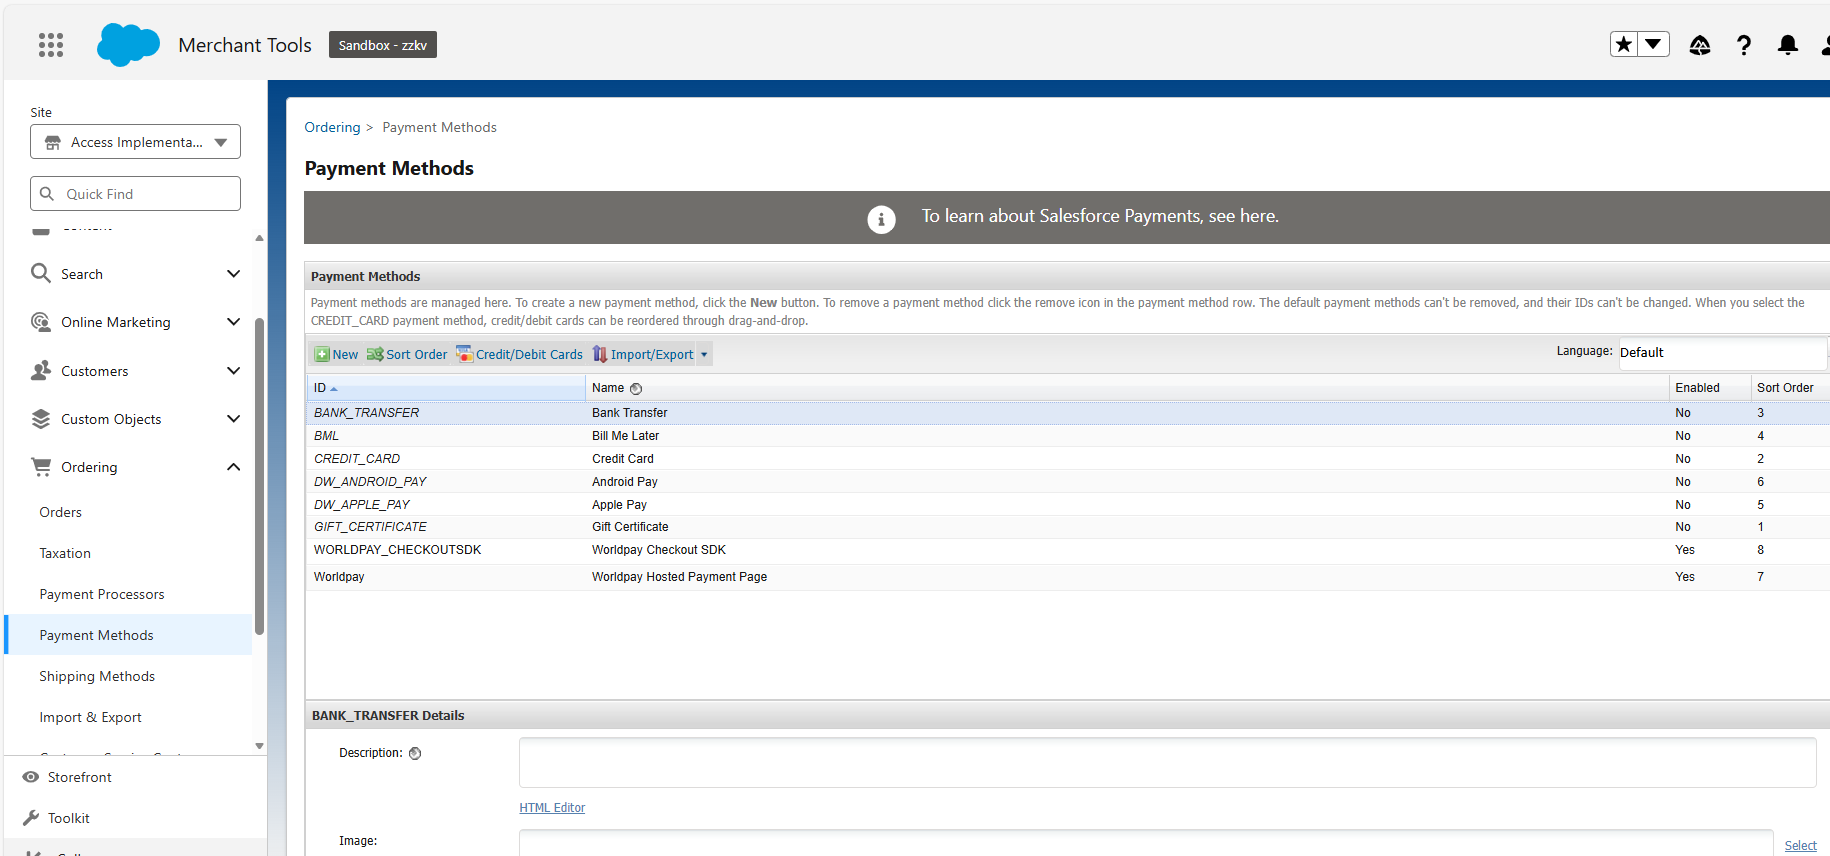This screenshot has height=856, width=1830.
Task: Select the CREDIT_CARD row
Action: coord(1068,459)
